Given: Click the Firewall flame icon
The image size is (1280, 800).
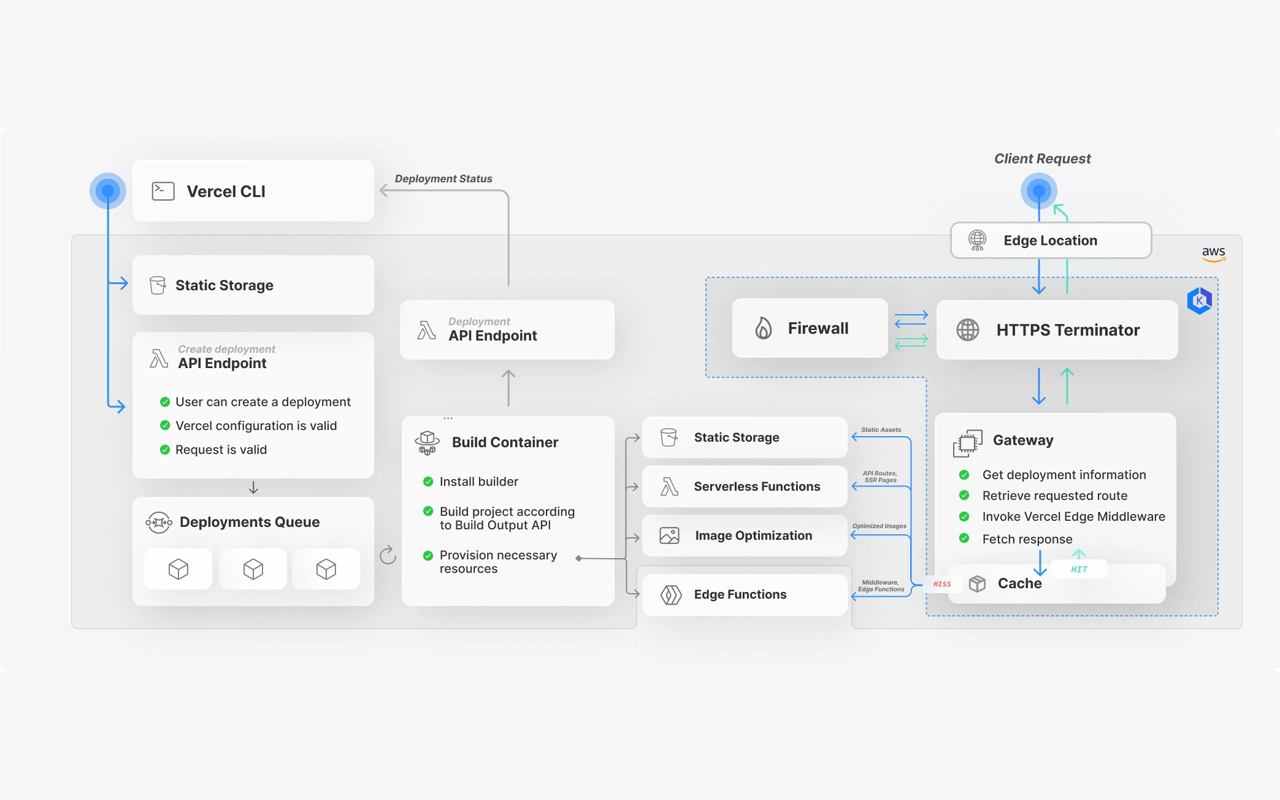Looking at the screenshot, I should (763, 328).
